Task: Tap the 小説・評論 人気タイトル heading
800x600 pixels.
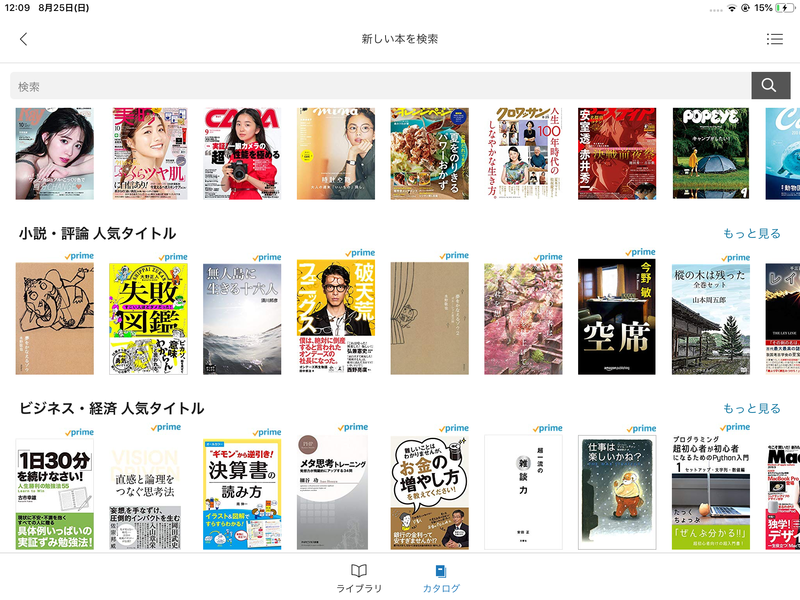Action: click(97, 233)
